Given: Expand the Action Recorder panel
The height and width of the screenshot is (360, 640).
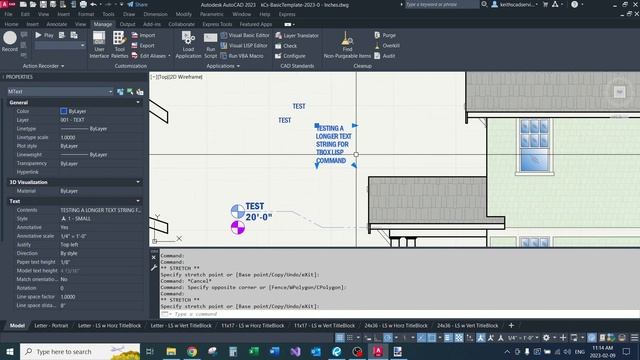Looking at the screenshot, I should pyautogui.click(x=43, y=66).
